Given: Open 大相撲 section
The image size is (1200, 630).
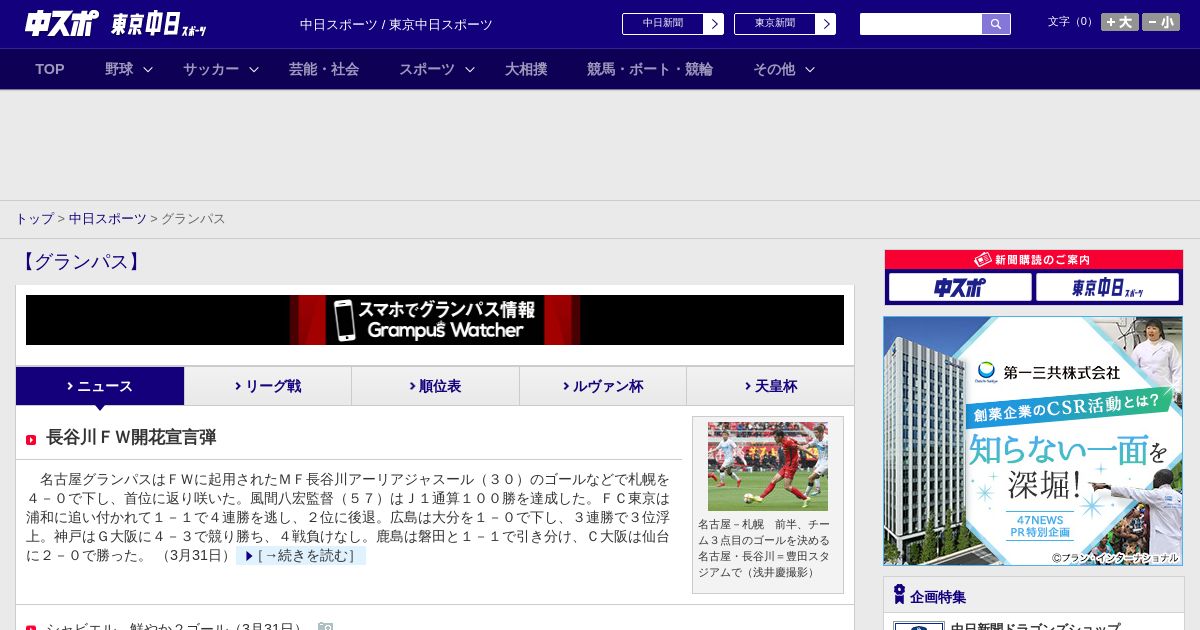Looking at the screenshot, I should tap(526, 69).
